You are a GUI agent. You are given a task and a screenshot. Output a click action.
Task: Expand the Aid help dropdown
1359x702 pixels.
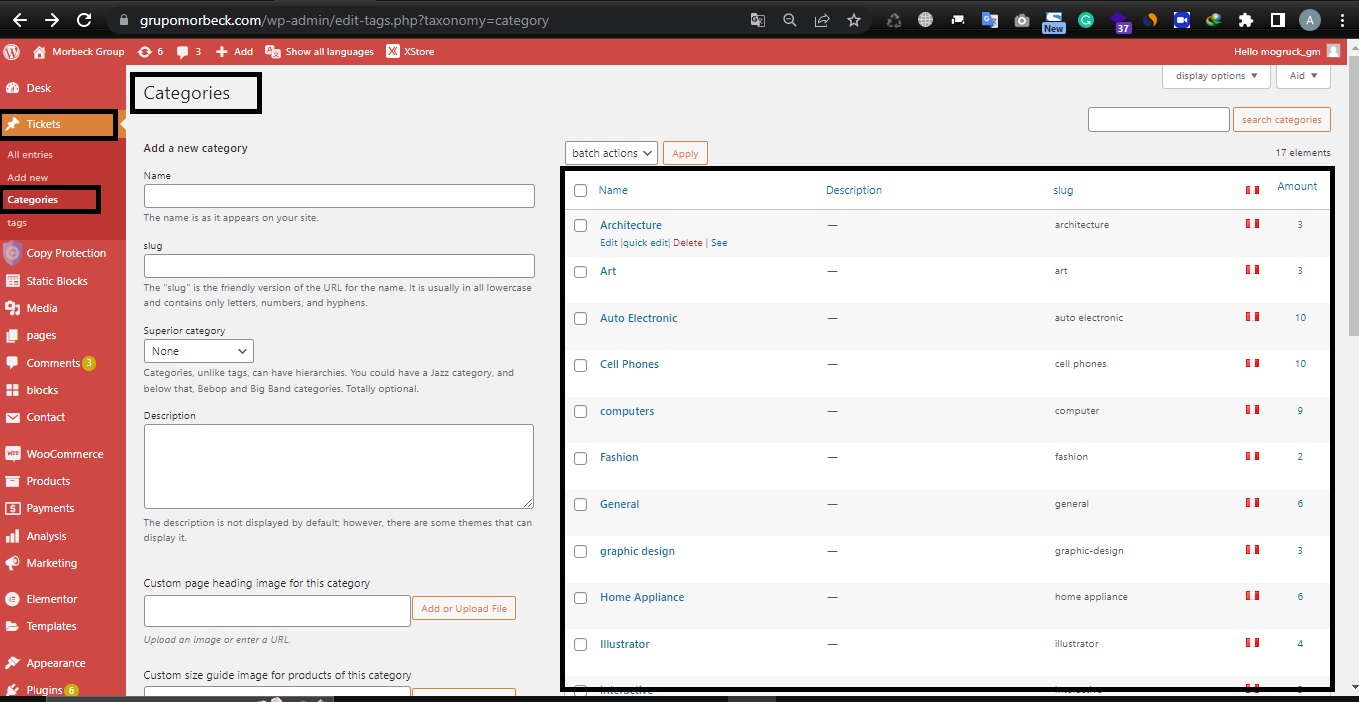point(1303,76)
